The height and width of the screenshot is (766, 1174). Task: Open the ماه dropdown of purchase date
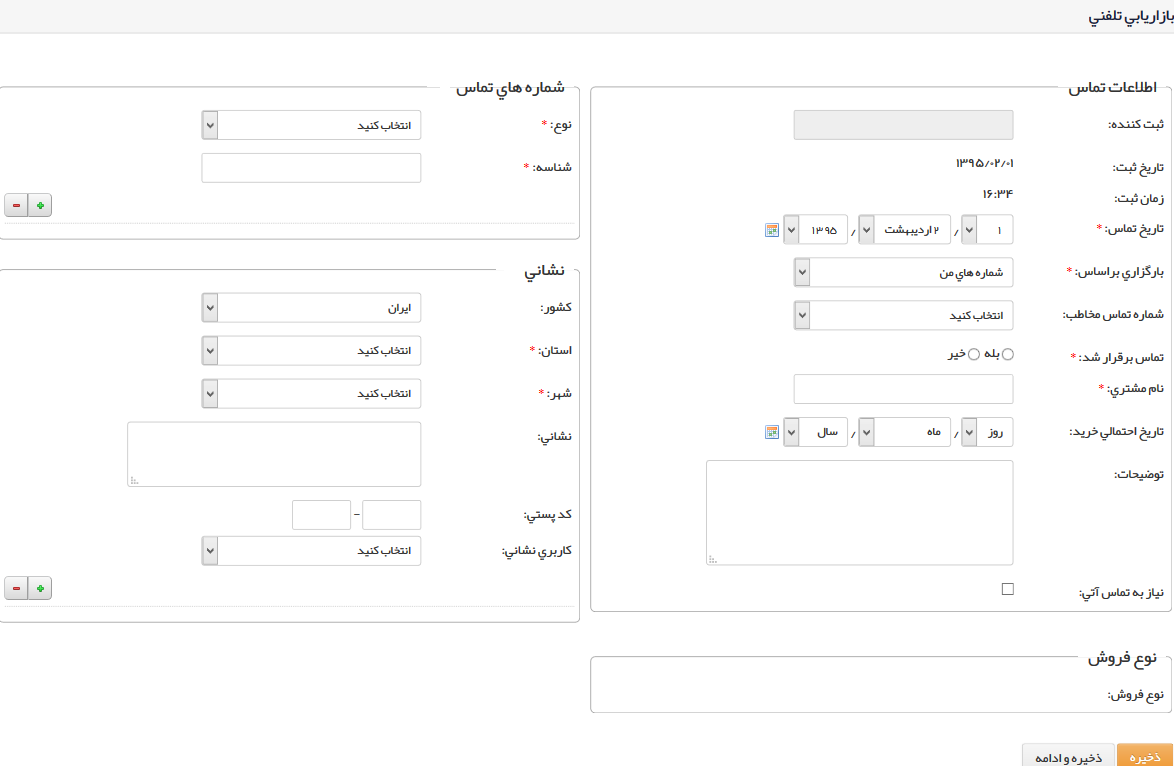pos(904,432)
